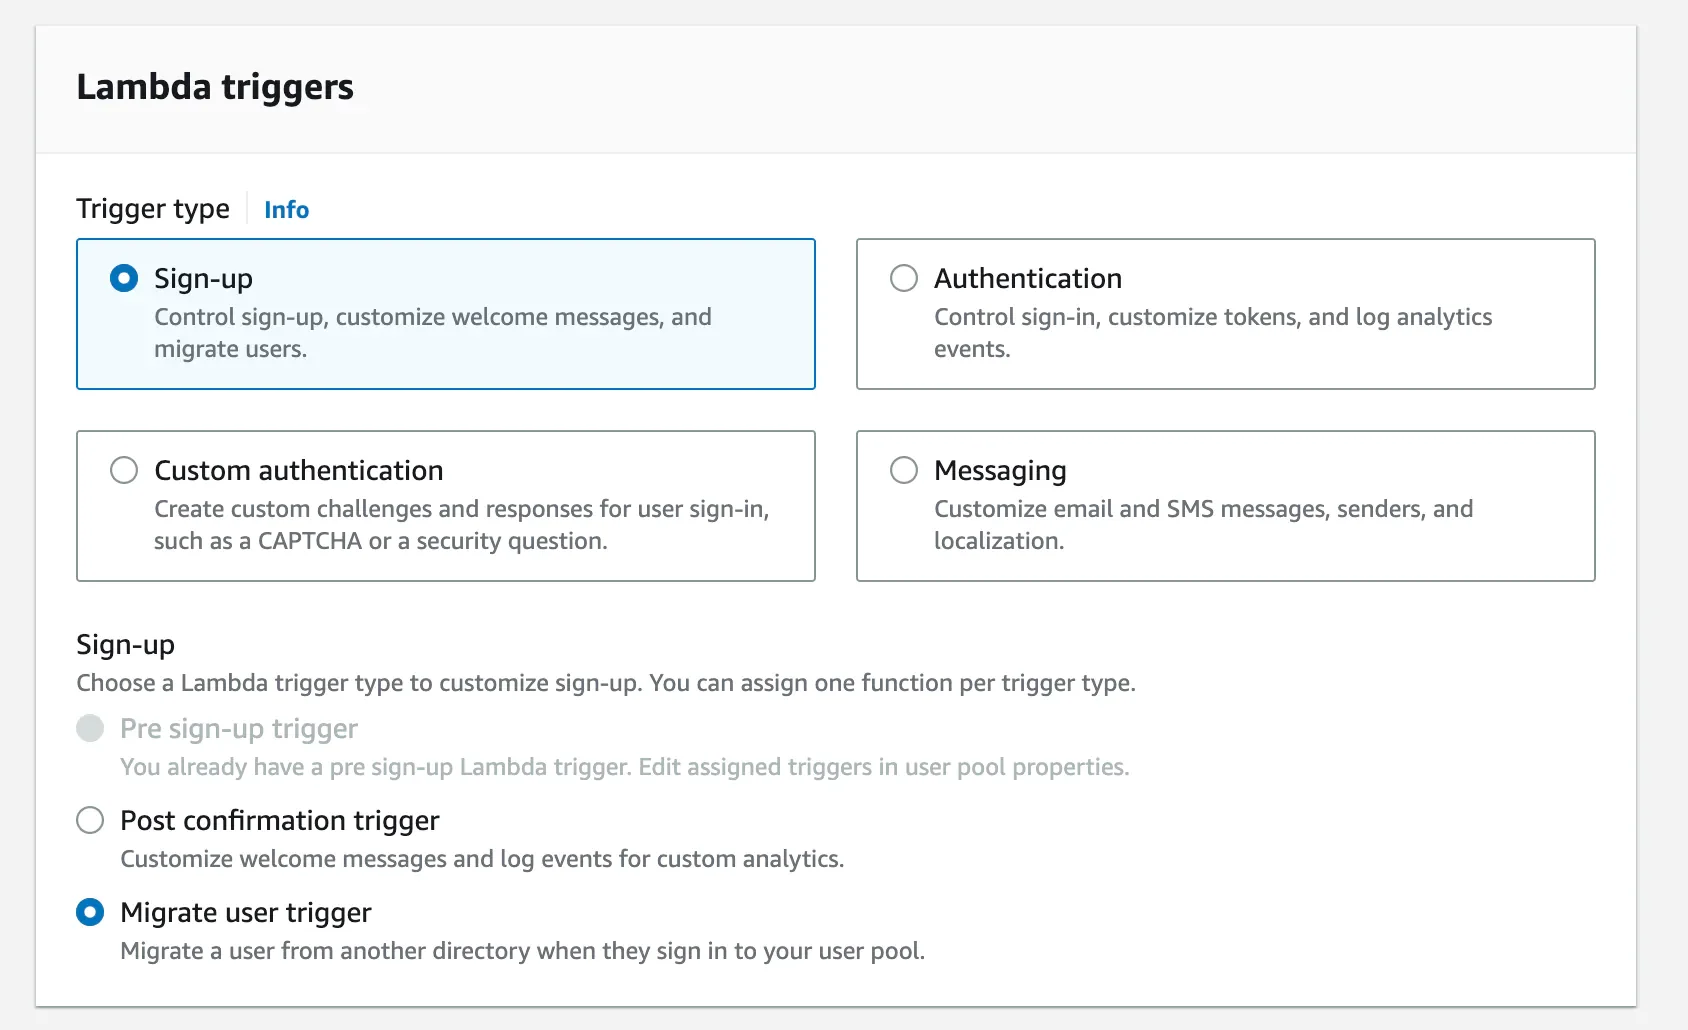Click the pre sign-up trigger explanation text
The image size is (1688, 1030).
coord(624,766)
